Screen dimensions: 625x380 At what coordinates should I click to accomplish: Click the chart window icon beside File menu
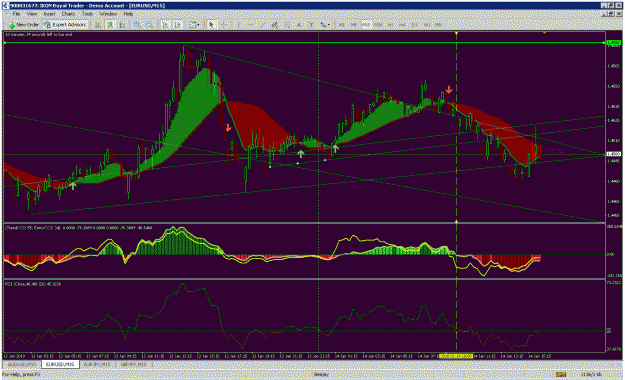click(x=7, y=14)
